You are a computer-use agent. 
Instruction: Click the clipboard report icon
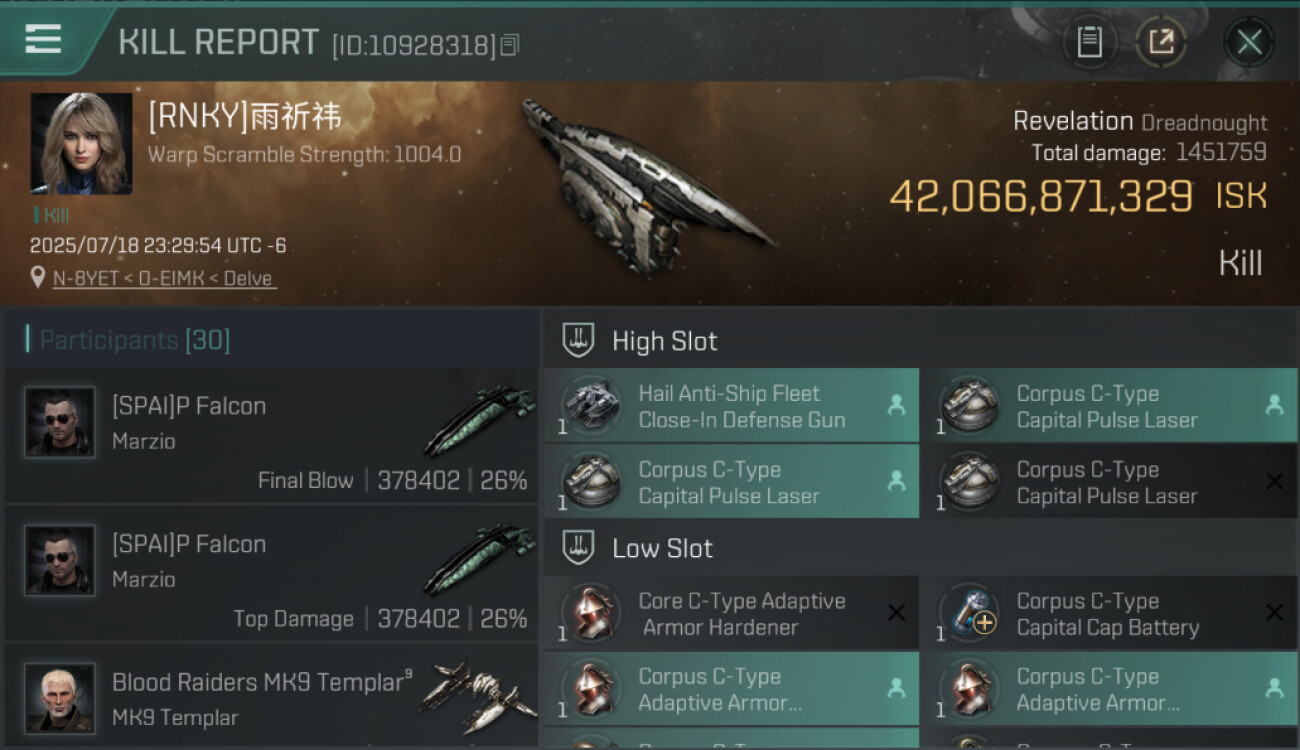coord(1089,42)
